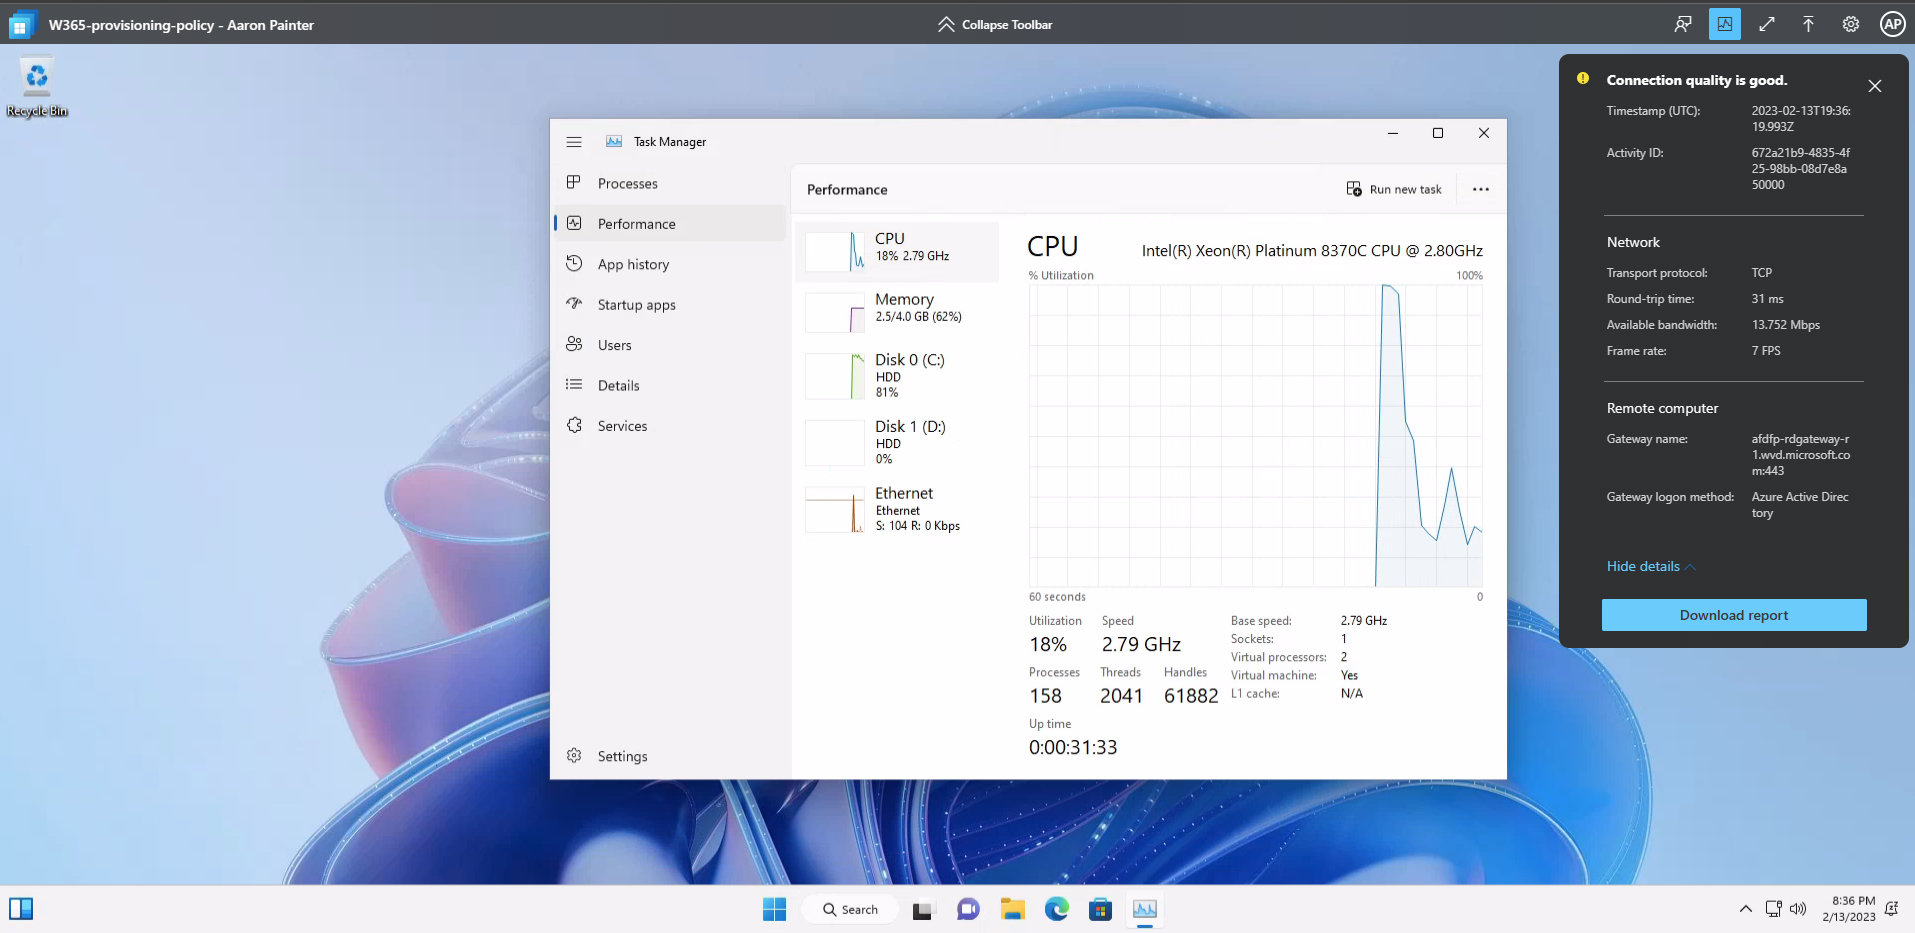Screen dimensions: 1915x933
Task: Open the notifications bell icon
Action: (1892, 909)
